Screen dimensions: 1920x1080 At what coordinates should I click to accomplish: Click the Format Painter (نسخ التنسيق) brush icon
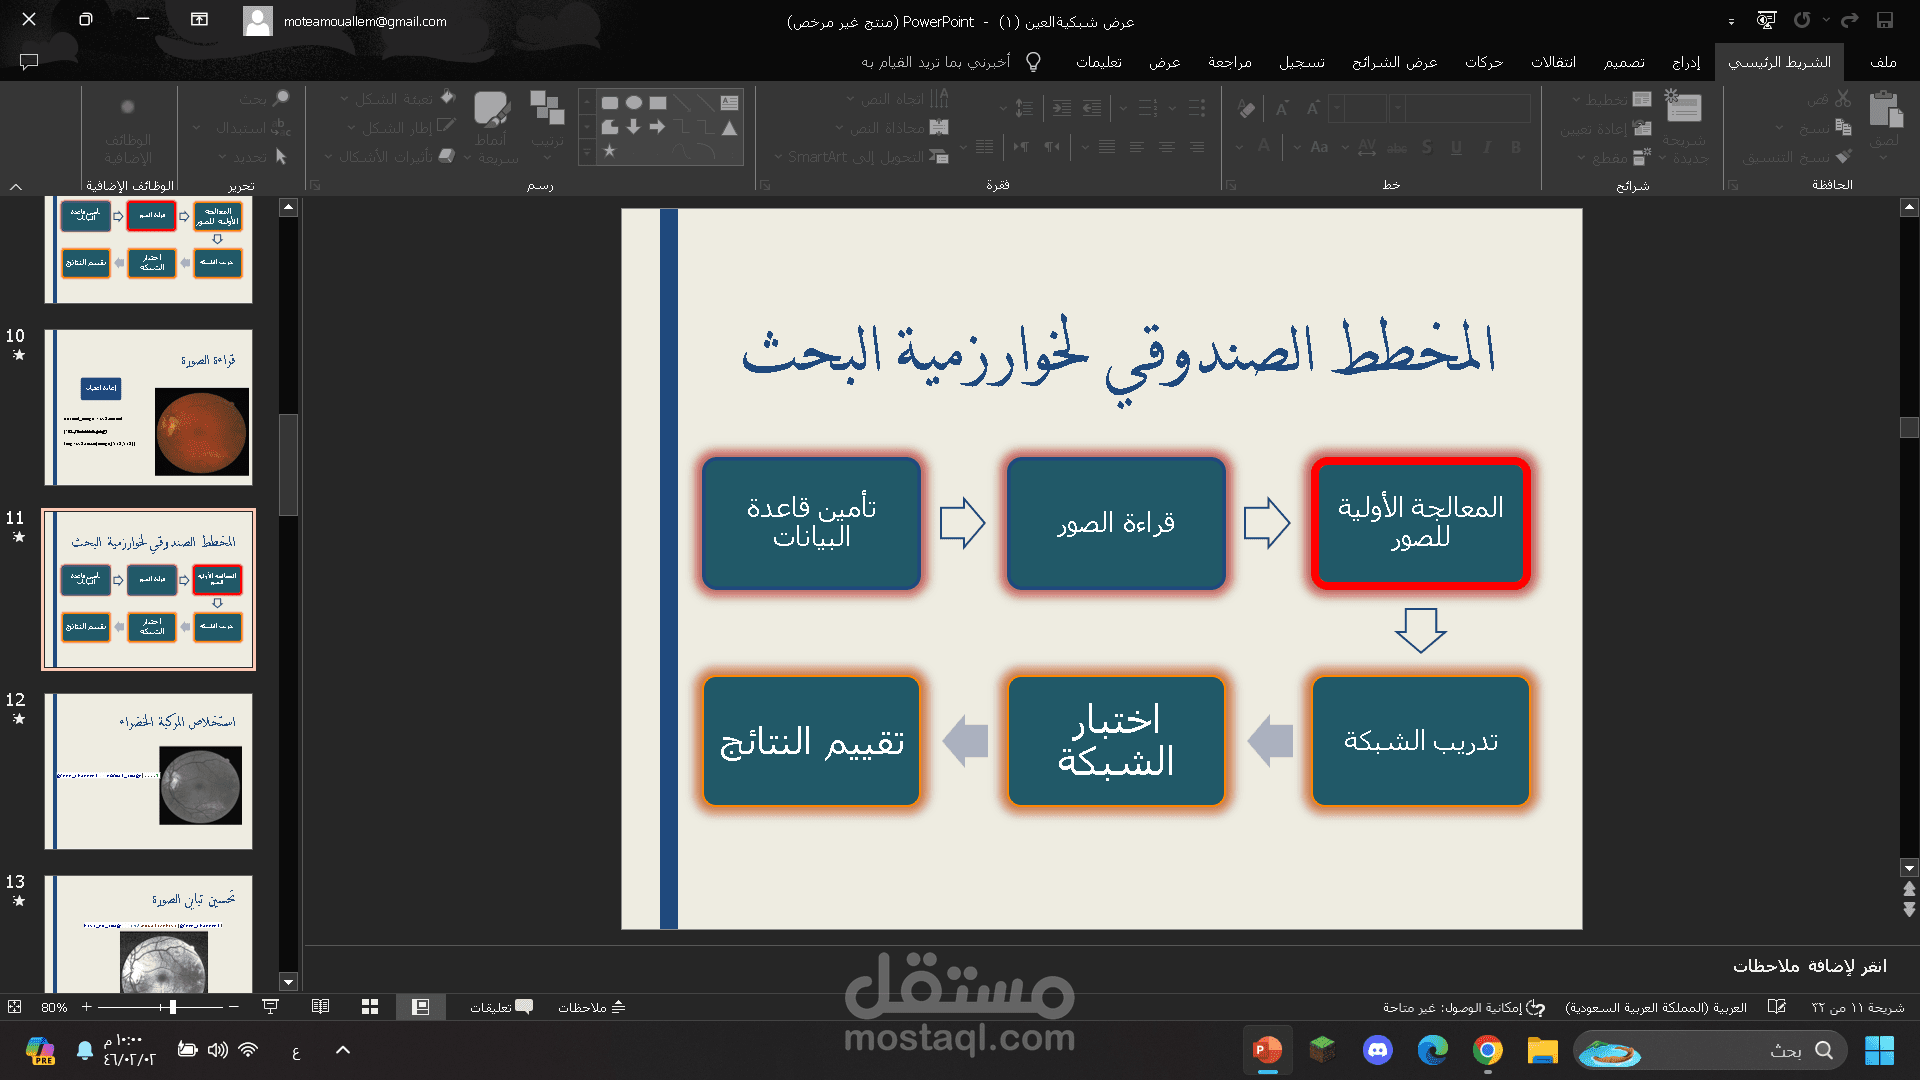point(1844,157)
